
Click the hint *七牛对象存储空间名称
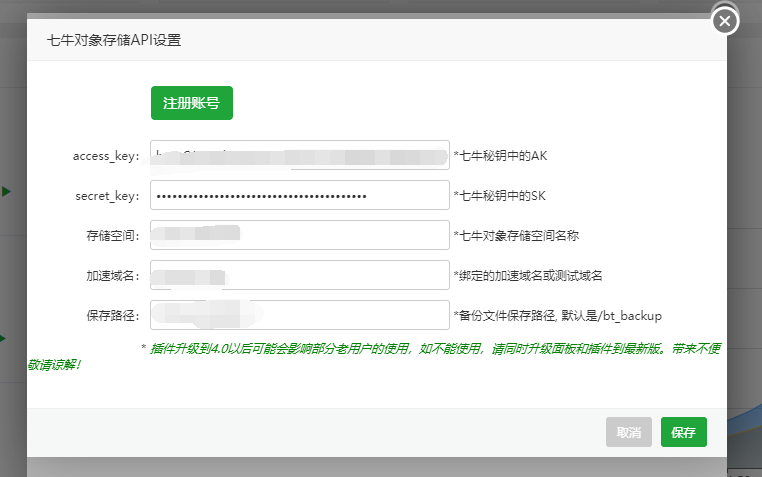pyautogui.click(x=516, y=236)
